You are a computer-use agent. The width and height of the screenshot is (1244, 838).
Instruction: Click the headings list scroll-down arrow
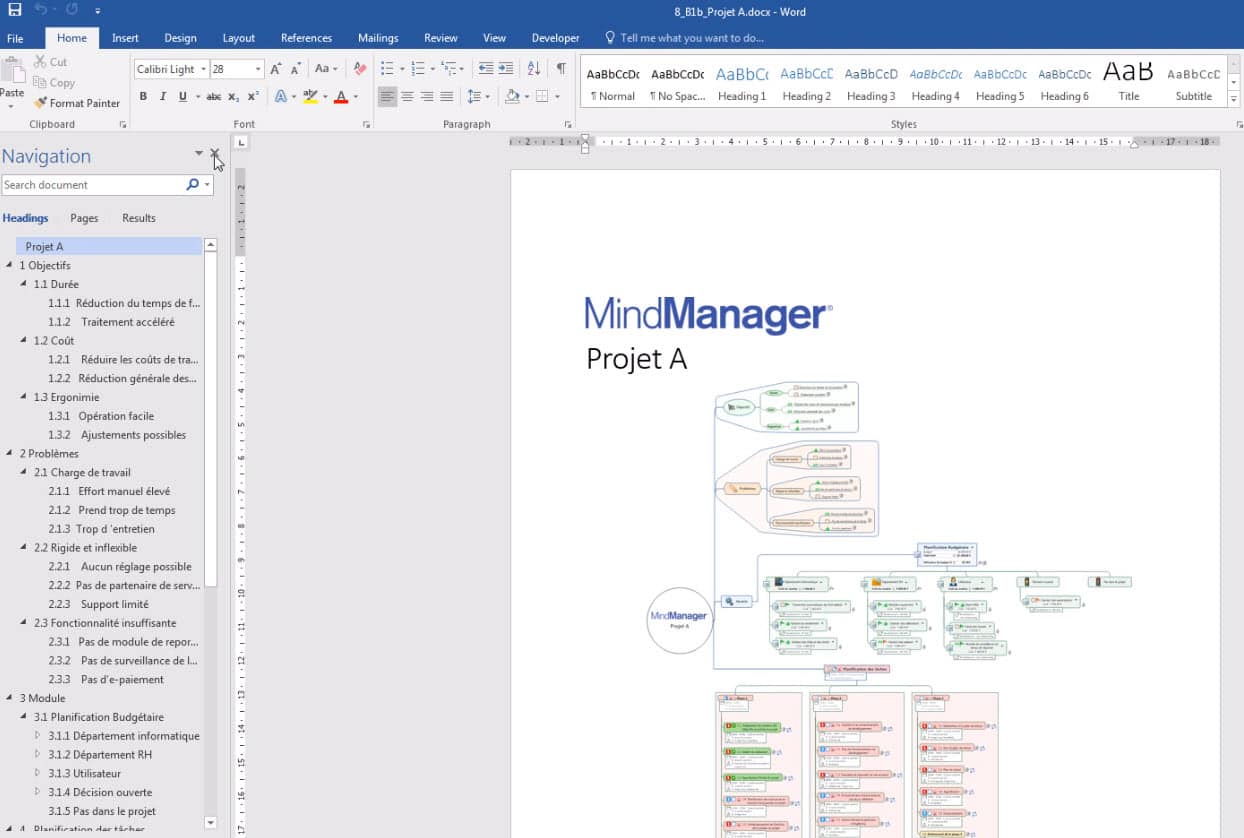click(210, 822)
